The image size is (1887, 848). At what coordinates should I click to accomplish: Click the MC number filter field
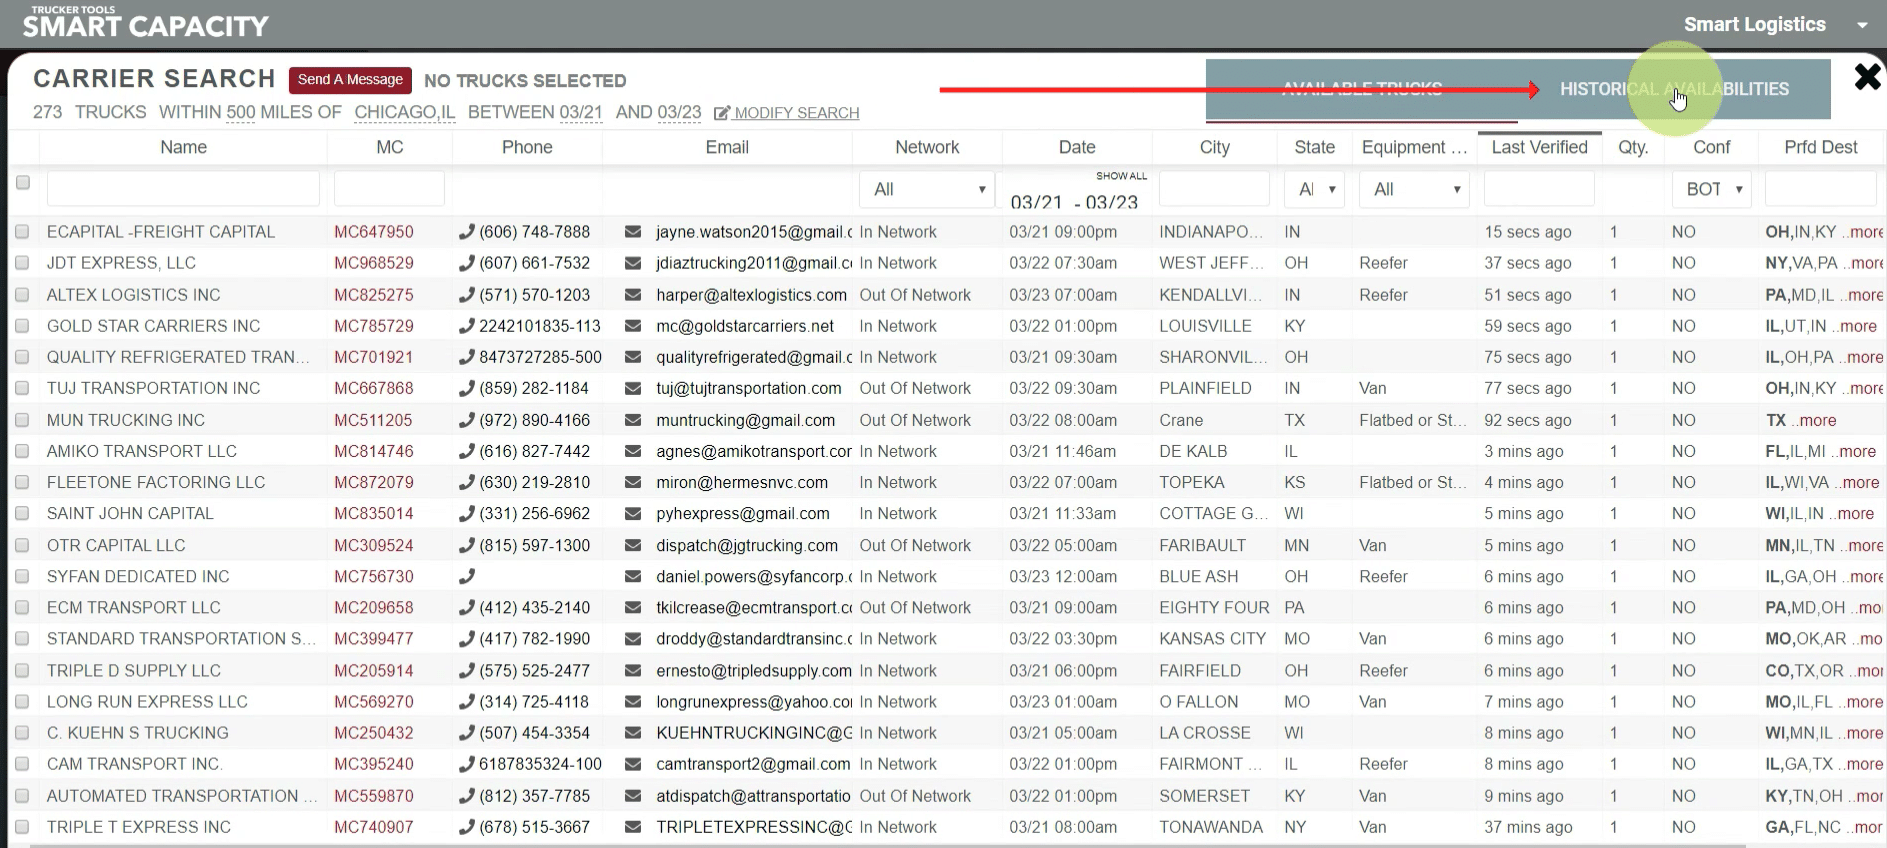pos(389,189)
